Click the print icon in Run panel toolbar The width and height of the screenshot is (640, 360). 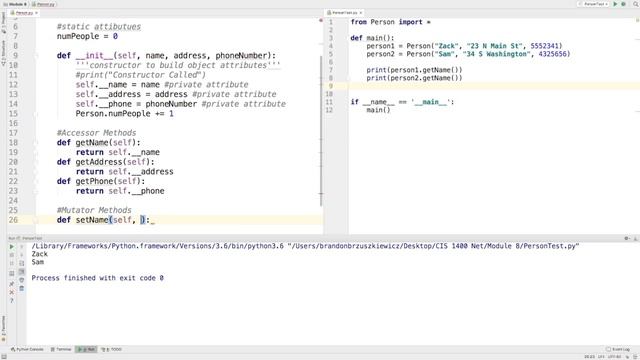point(22,280)
